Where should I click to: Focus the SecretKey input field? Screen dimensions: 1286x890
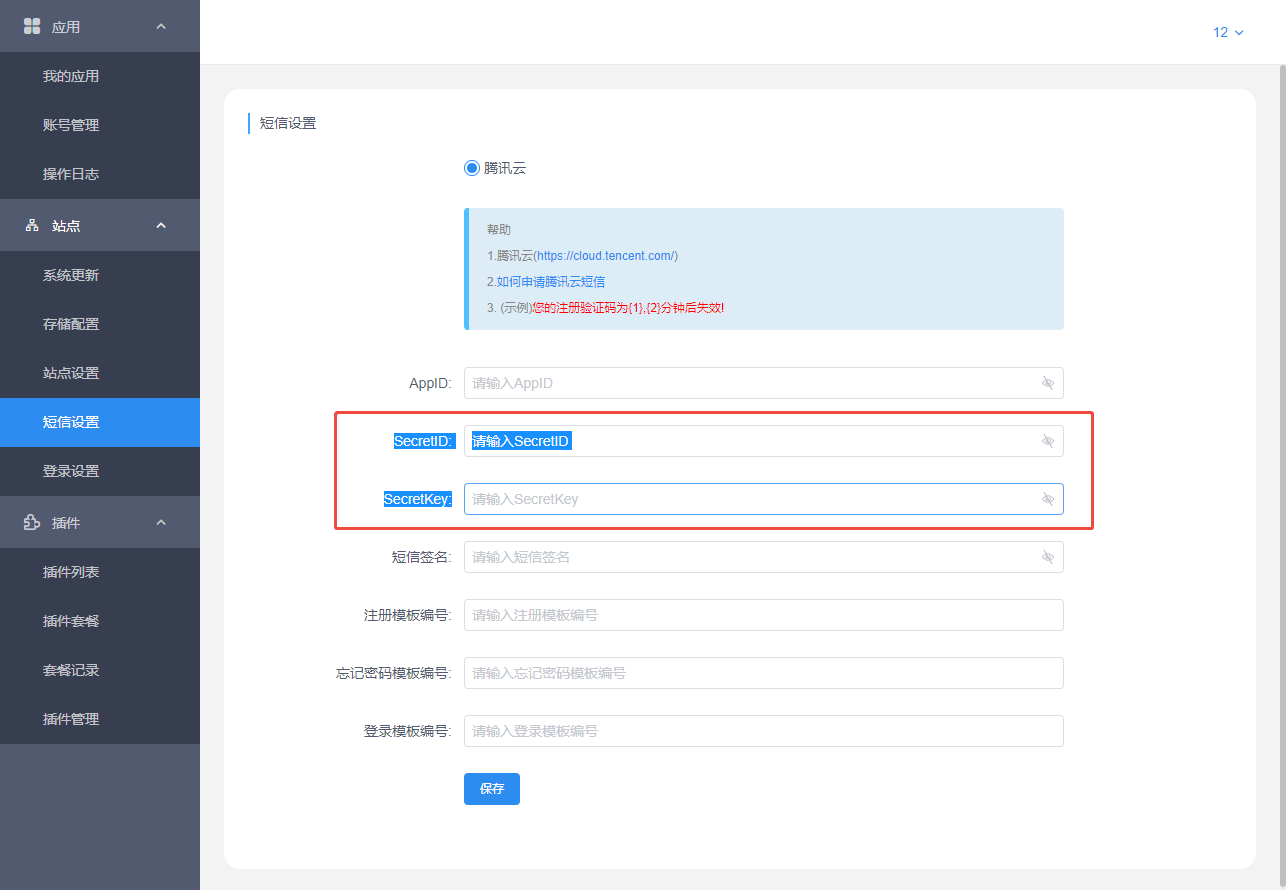tap(764, 499)
